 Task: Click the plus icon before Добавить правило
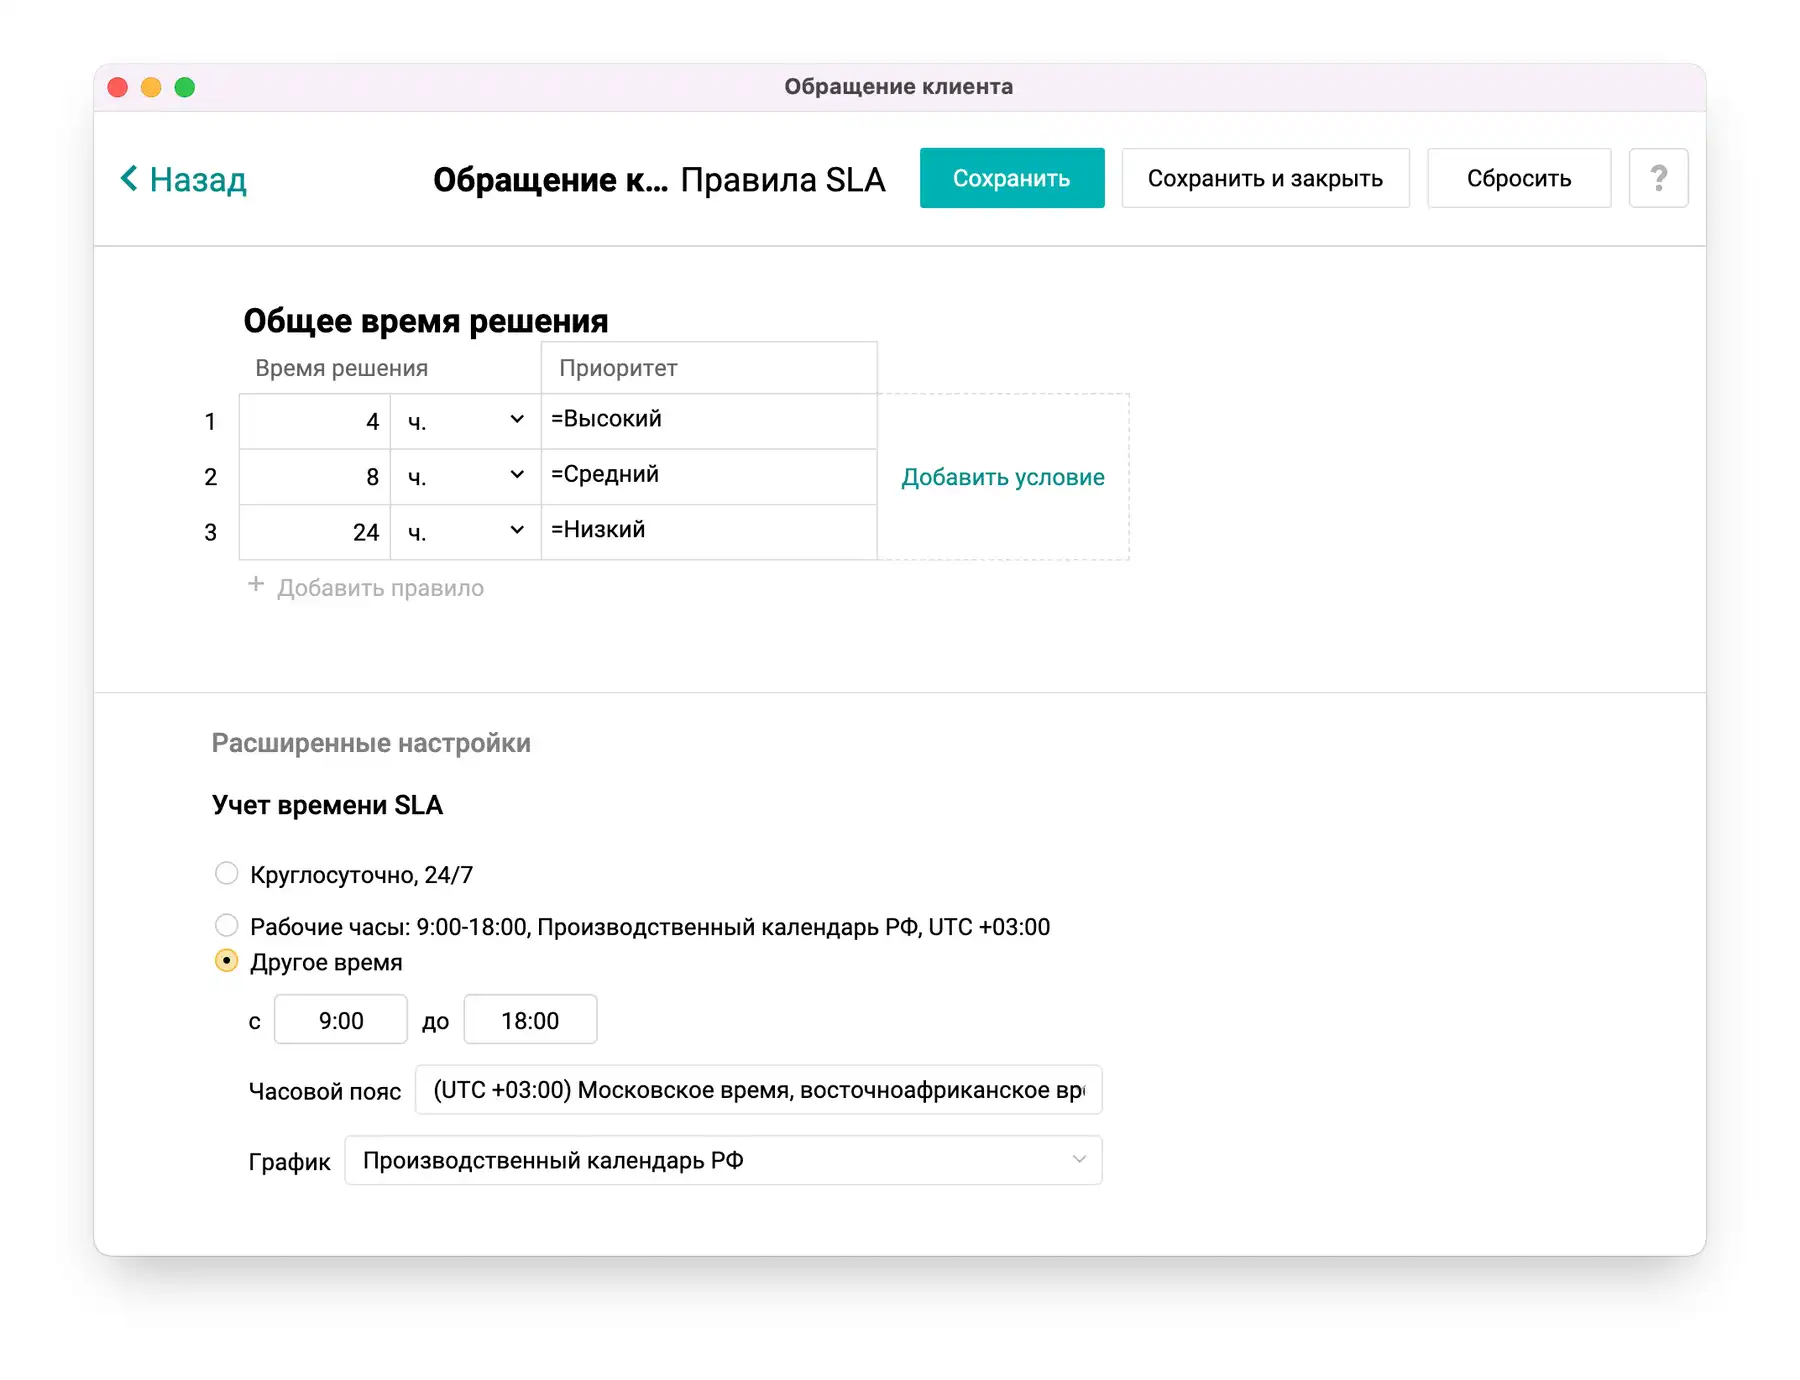(x=256, y=584)
